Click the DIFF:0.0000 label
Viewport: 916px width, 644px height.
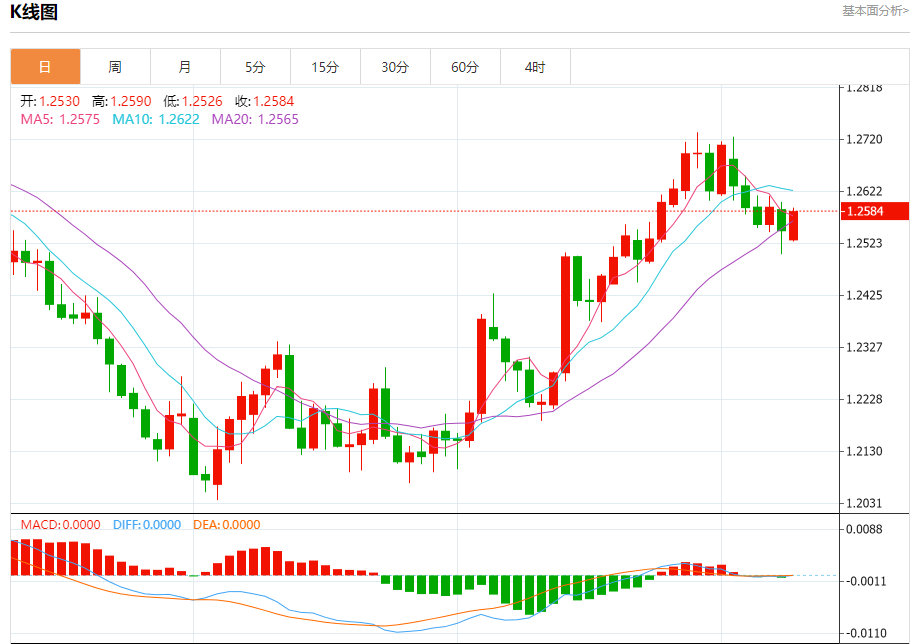(147, 525)
